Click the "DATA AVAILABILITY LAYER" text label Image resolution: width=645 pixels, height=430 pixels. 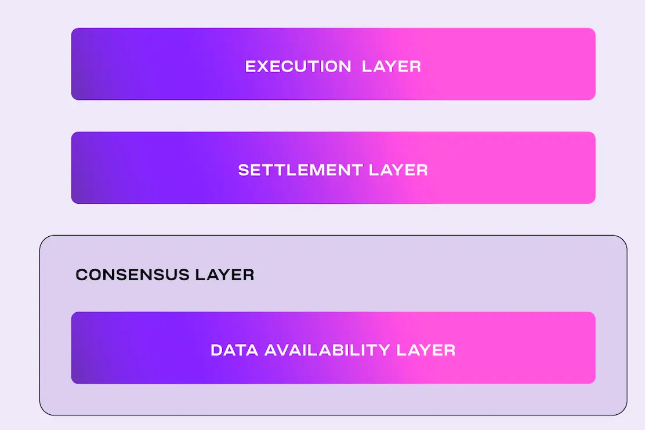[x=333, y=350]
